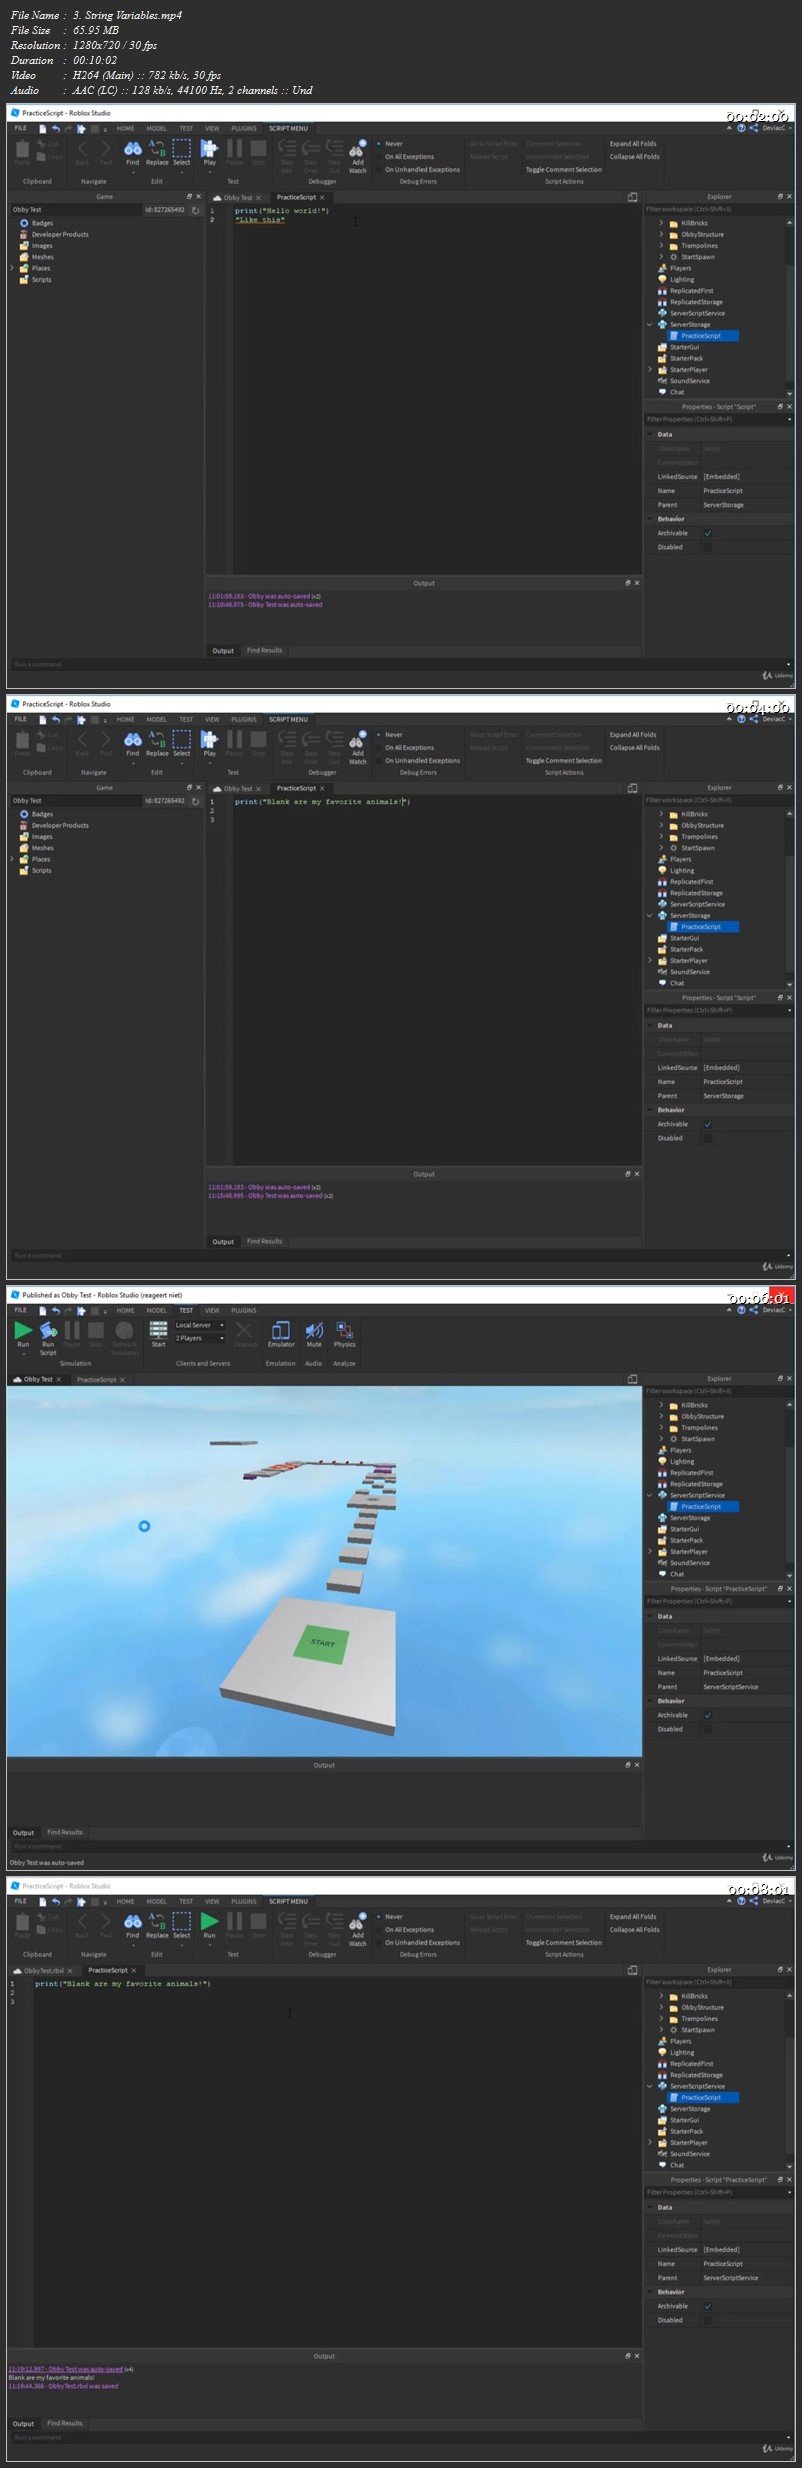Viewport: 802px width, 2468px height.
Task: Open 2 Players dropdown in 00:06:01 frame
Action: (200, 1338)
